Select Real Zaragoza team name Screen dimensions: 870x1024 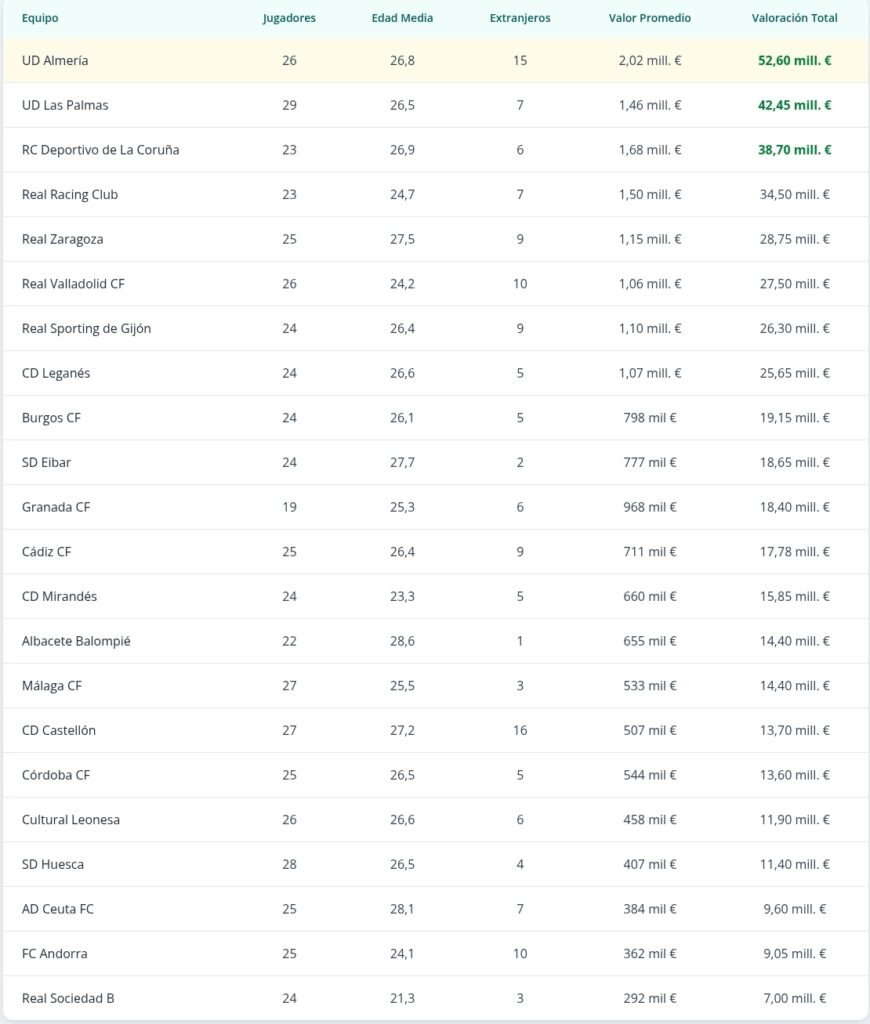[x=62, y=239]
